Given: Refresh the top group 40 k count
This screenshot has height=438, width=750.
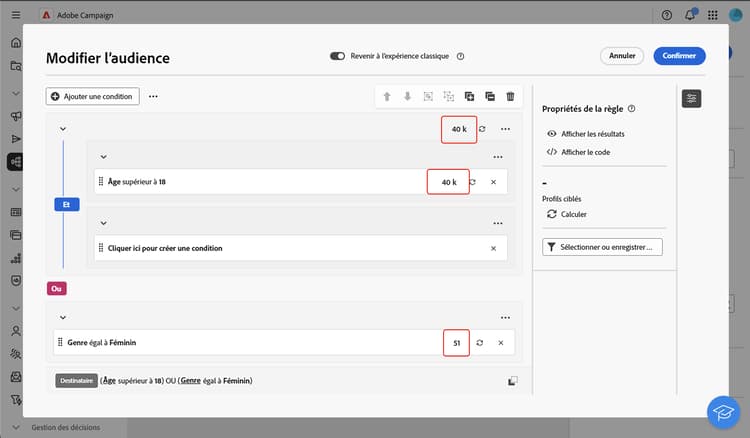Looking at the screenshot, I should pyautogui.click(x=482, y=129).
